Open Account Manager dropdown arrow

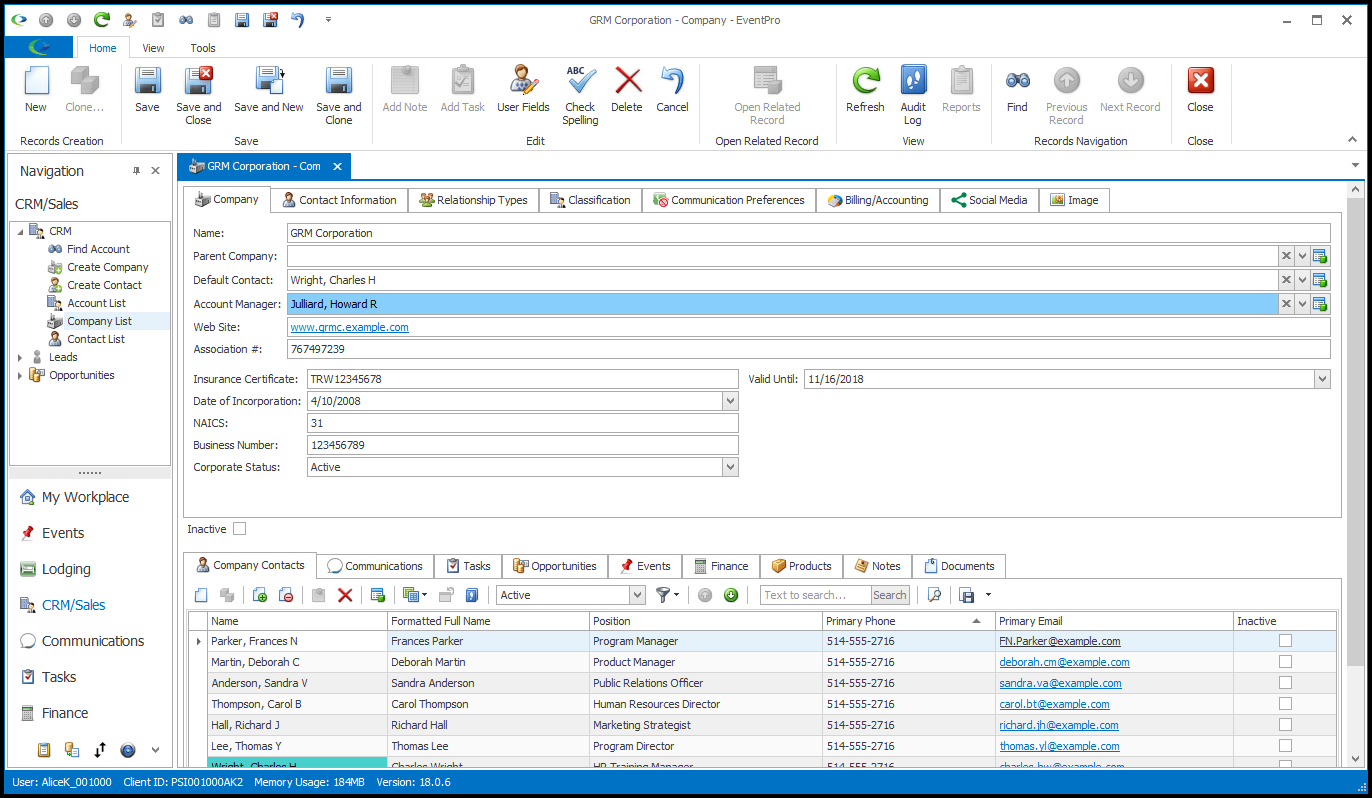[1302, 304]
